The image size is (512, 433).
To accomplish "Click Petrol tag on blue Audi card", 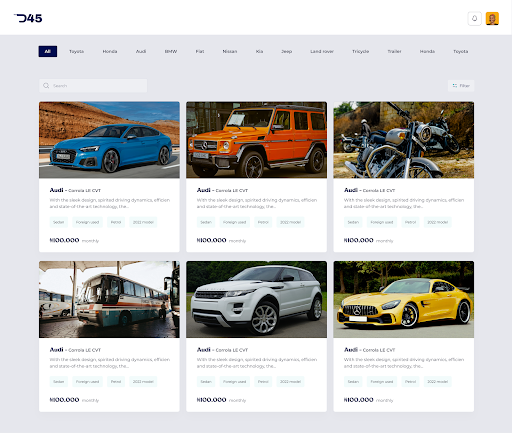I will 116,222.
